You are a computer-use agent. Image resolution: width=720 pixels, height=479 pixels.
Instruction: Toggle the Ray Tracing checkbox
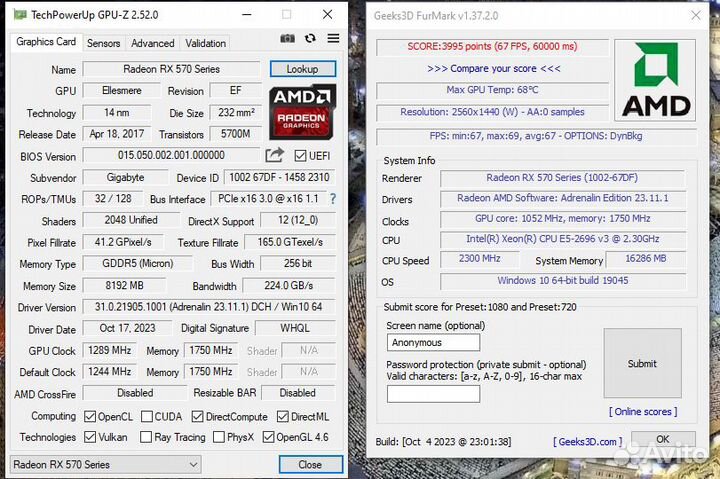pyautogui.click(x=146, y=437)
